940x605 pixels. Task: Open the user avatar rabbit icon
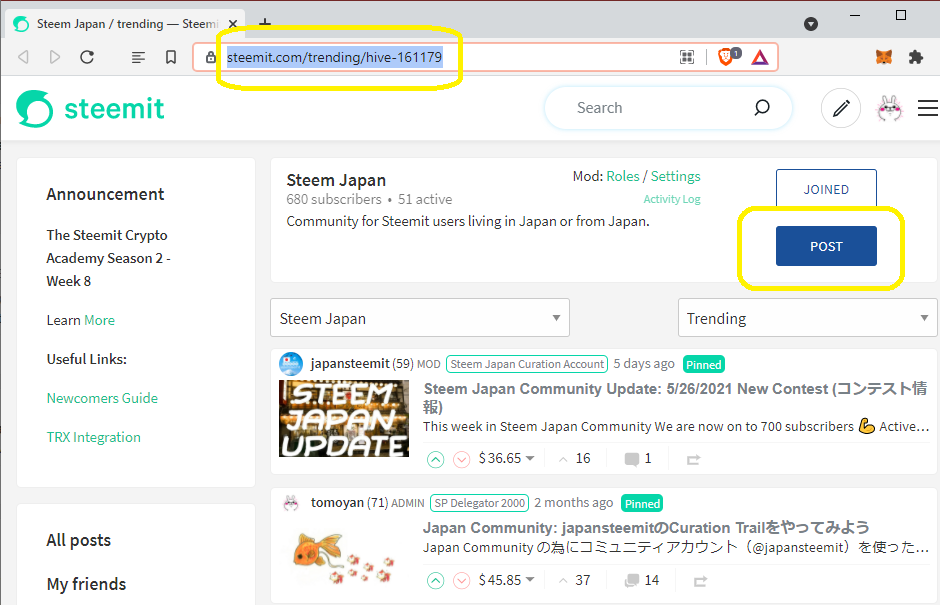pyautogui.click(x=889, y=109)
